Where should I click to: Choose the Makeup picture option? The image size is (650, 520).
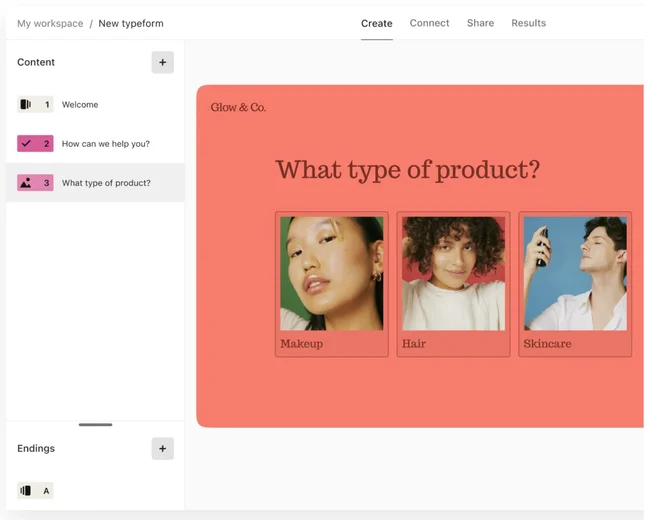(x=331, y=283)
